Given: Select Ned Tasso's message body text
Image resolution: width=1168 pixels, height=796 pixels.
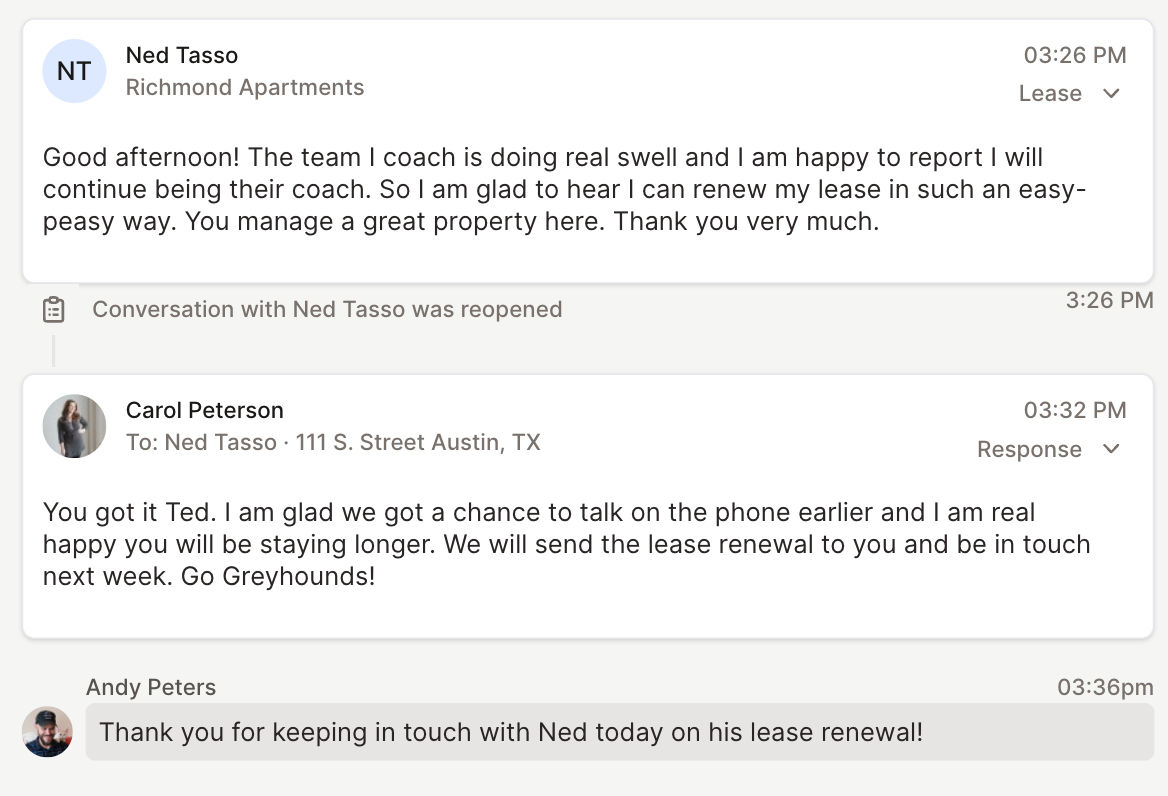Looking at the screenshot, I should point(564,189).
